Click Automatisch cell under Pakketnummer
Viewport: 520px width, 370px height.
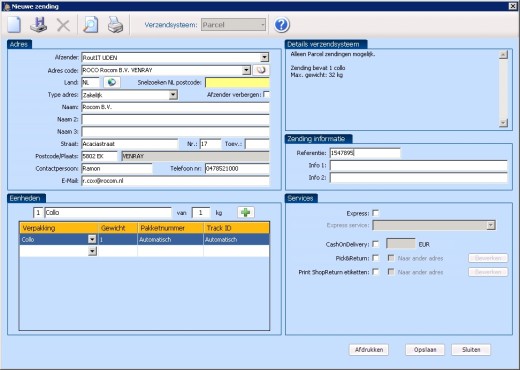[170, 239]
